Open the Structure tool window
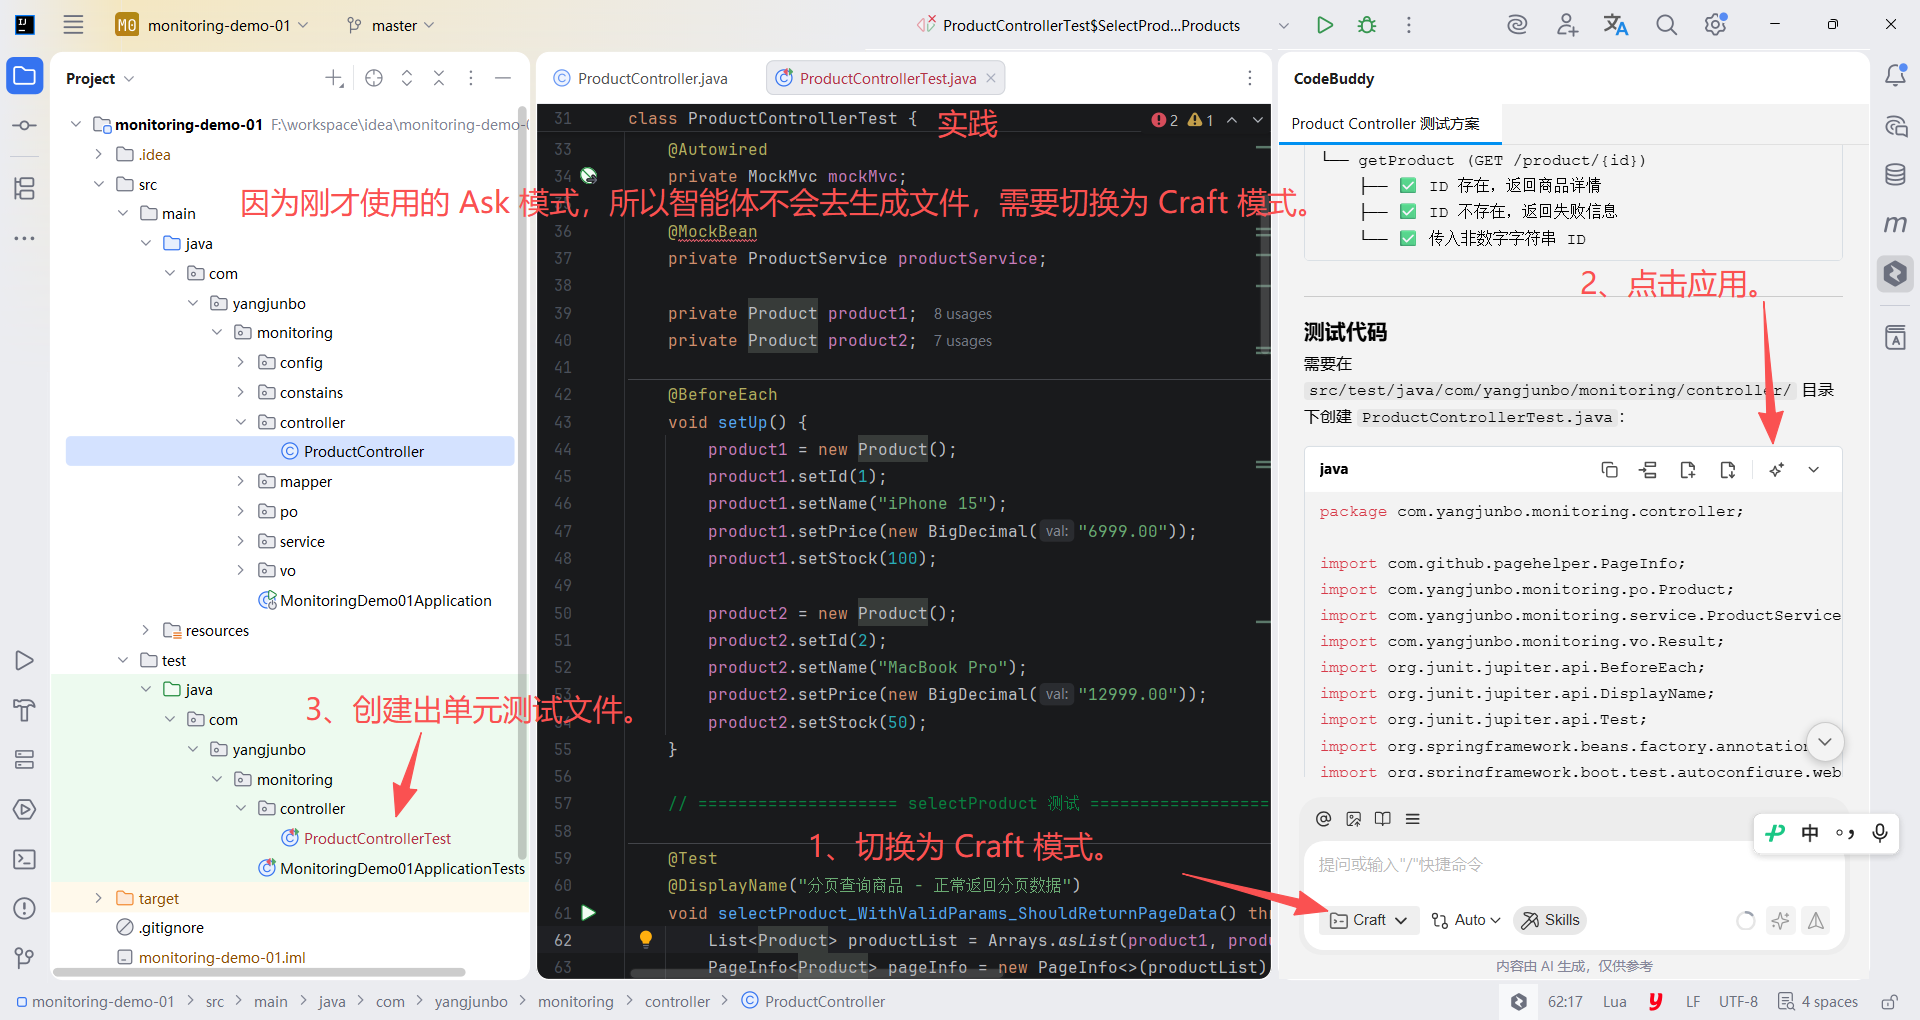Viewport: 1920px width, 1020px height. point(25,188)
